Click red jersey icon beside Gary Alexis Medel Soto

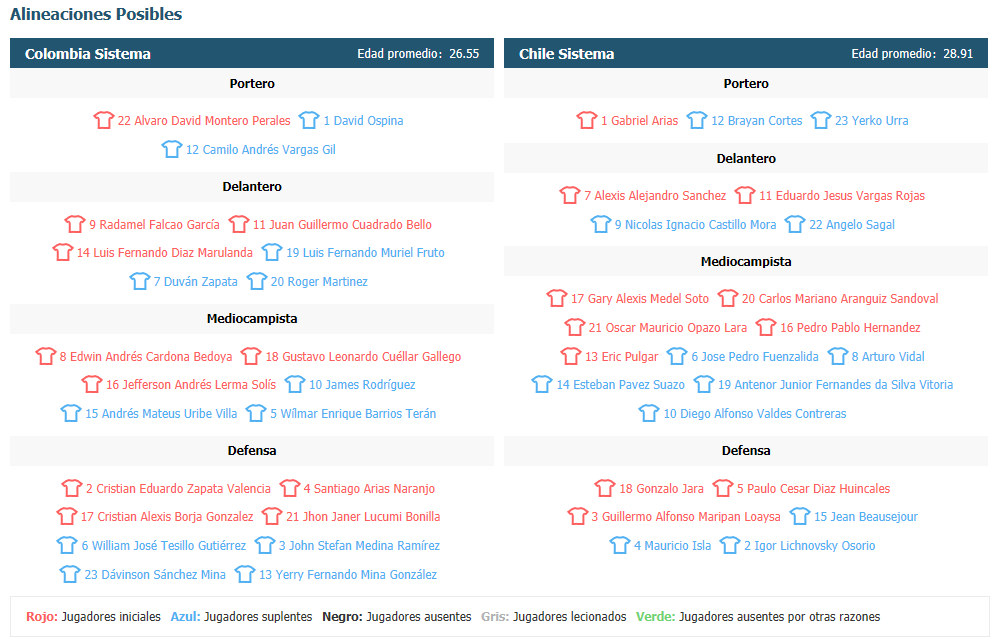(557, 298)
